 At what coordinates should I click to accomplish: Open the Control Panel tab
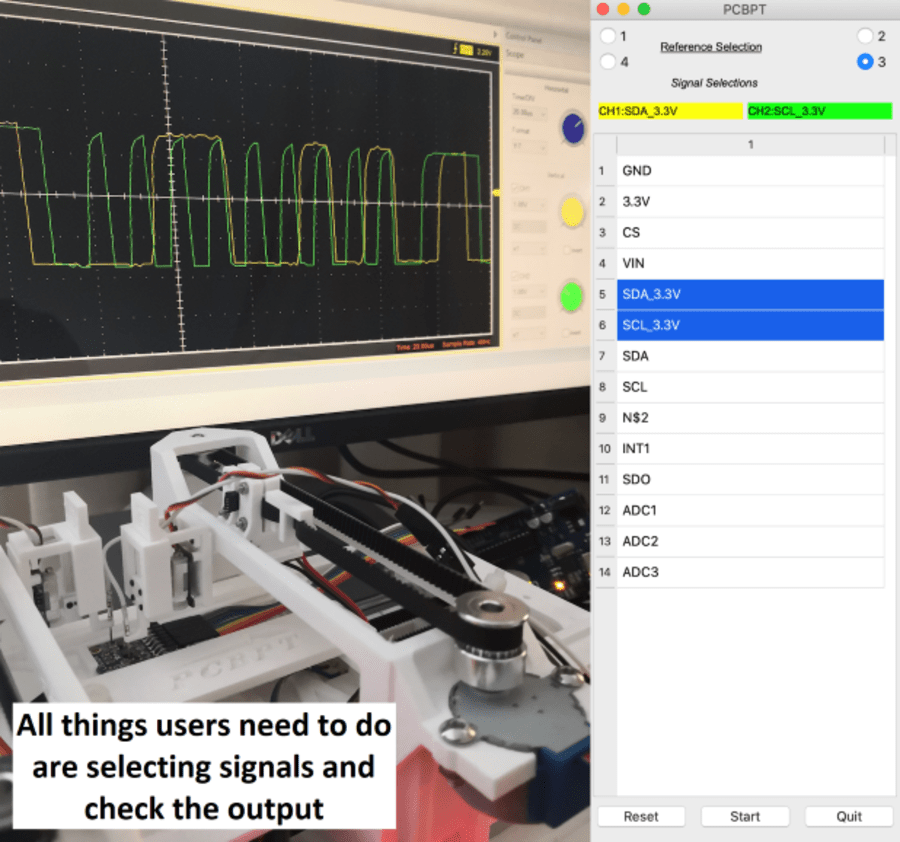pos(523,36)
